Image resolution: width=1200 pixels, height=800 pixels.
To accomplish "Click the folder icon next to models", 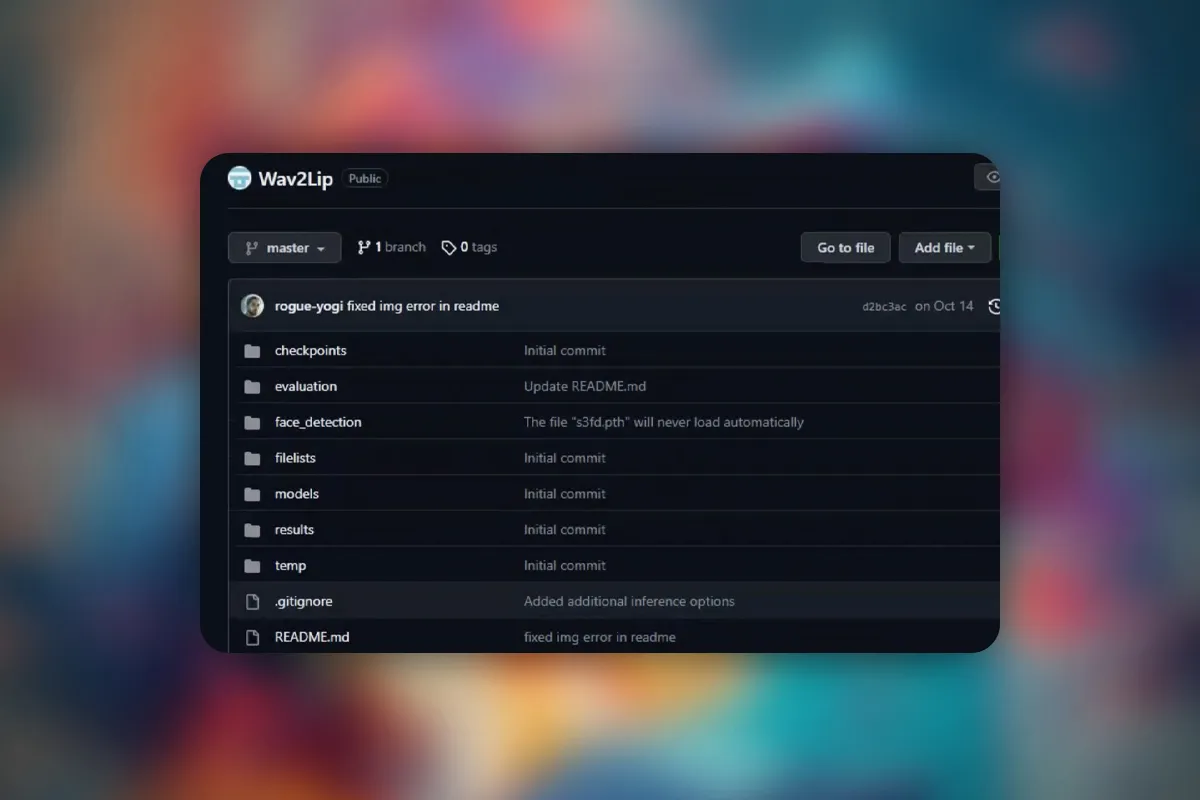I will pyautogui.click(x=252, y=494).
